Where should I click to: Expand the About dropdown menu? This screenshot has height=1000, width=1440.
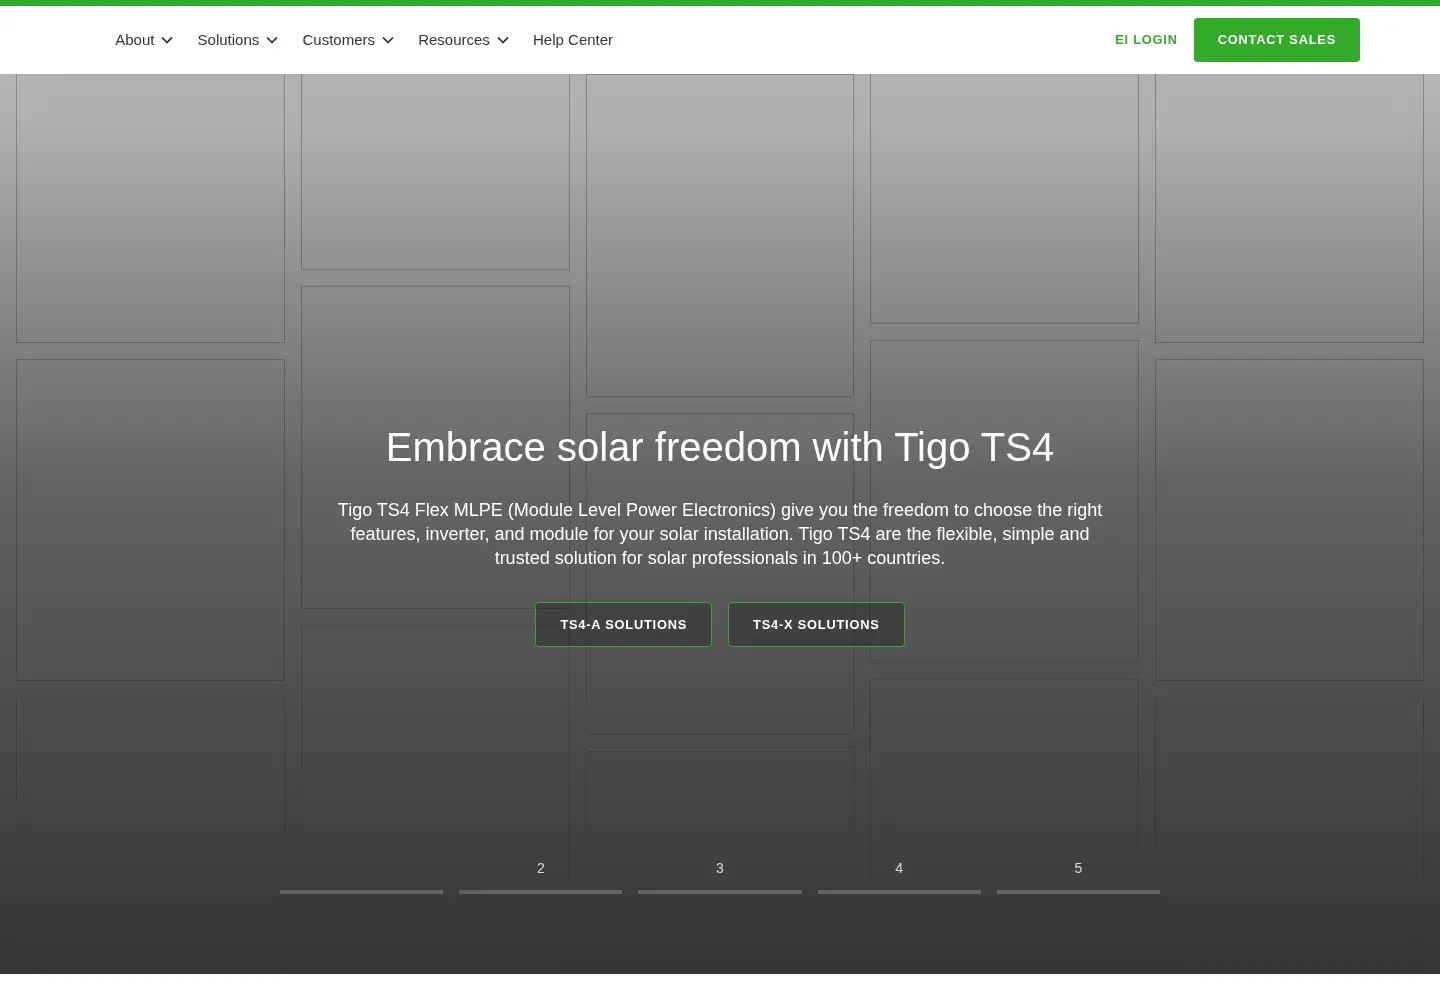click(144, 40)
